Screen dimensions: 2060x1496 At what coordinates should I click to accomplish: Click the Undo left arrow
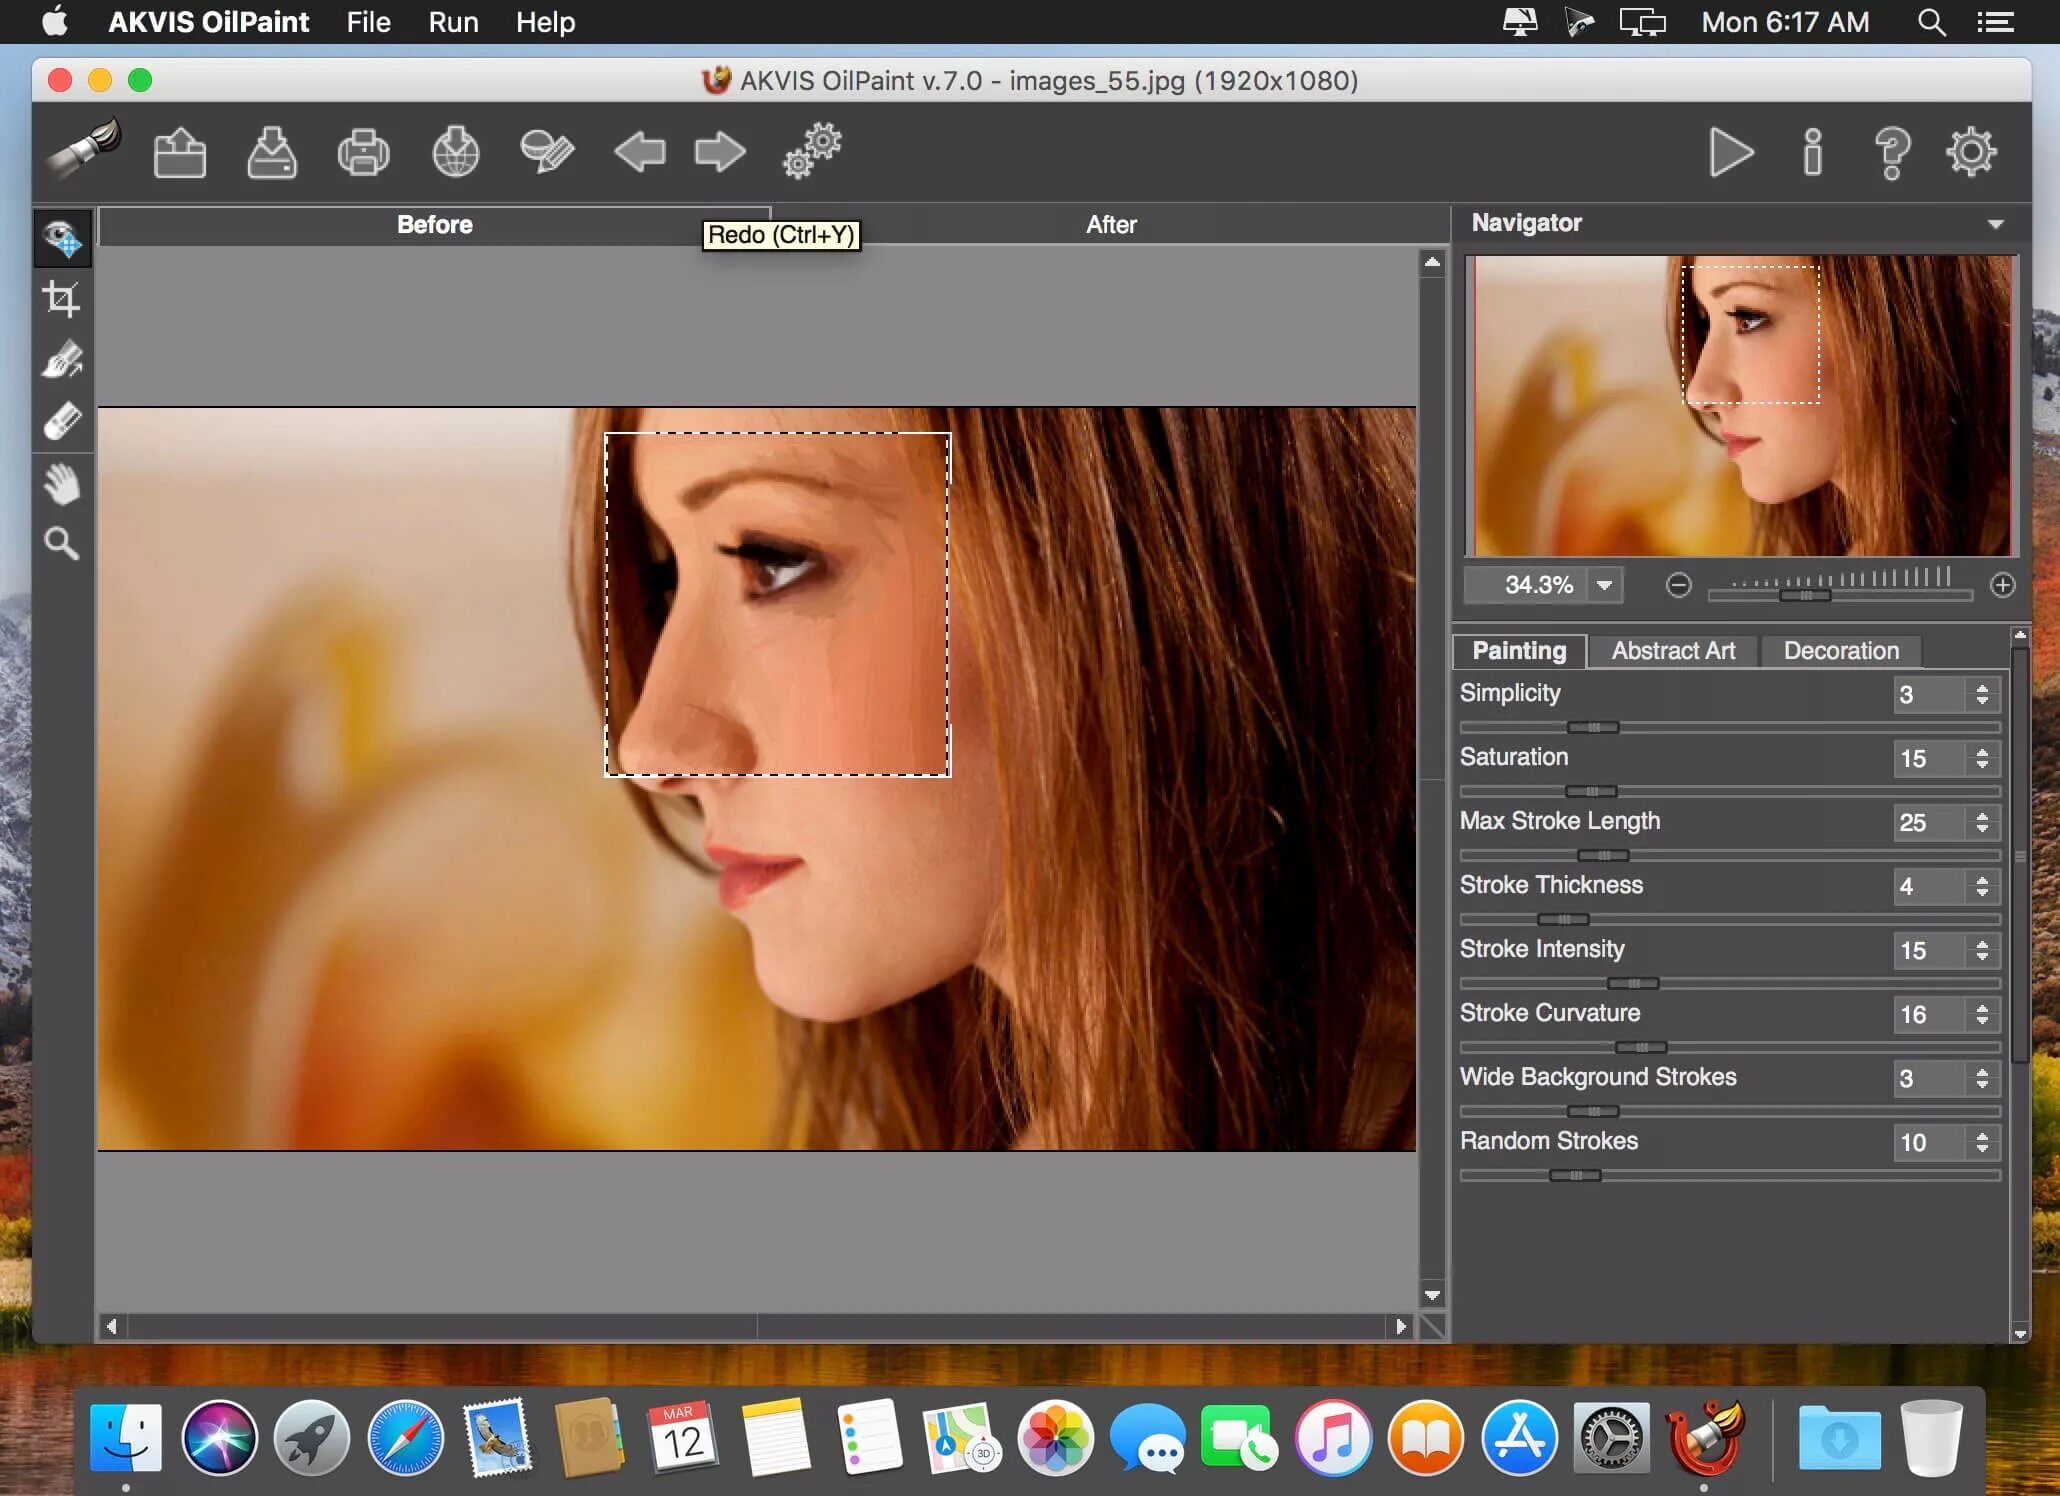pos(639,153)
